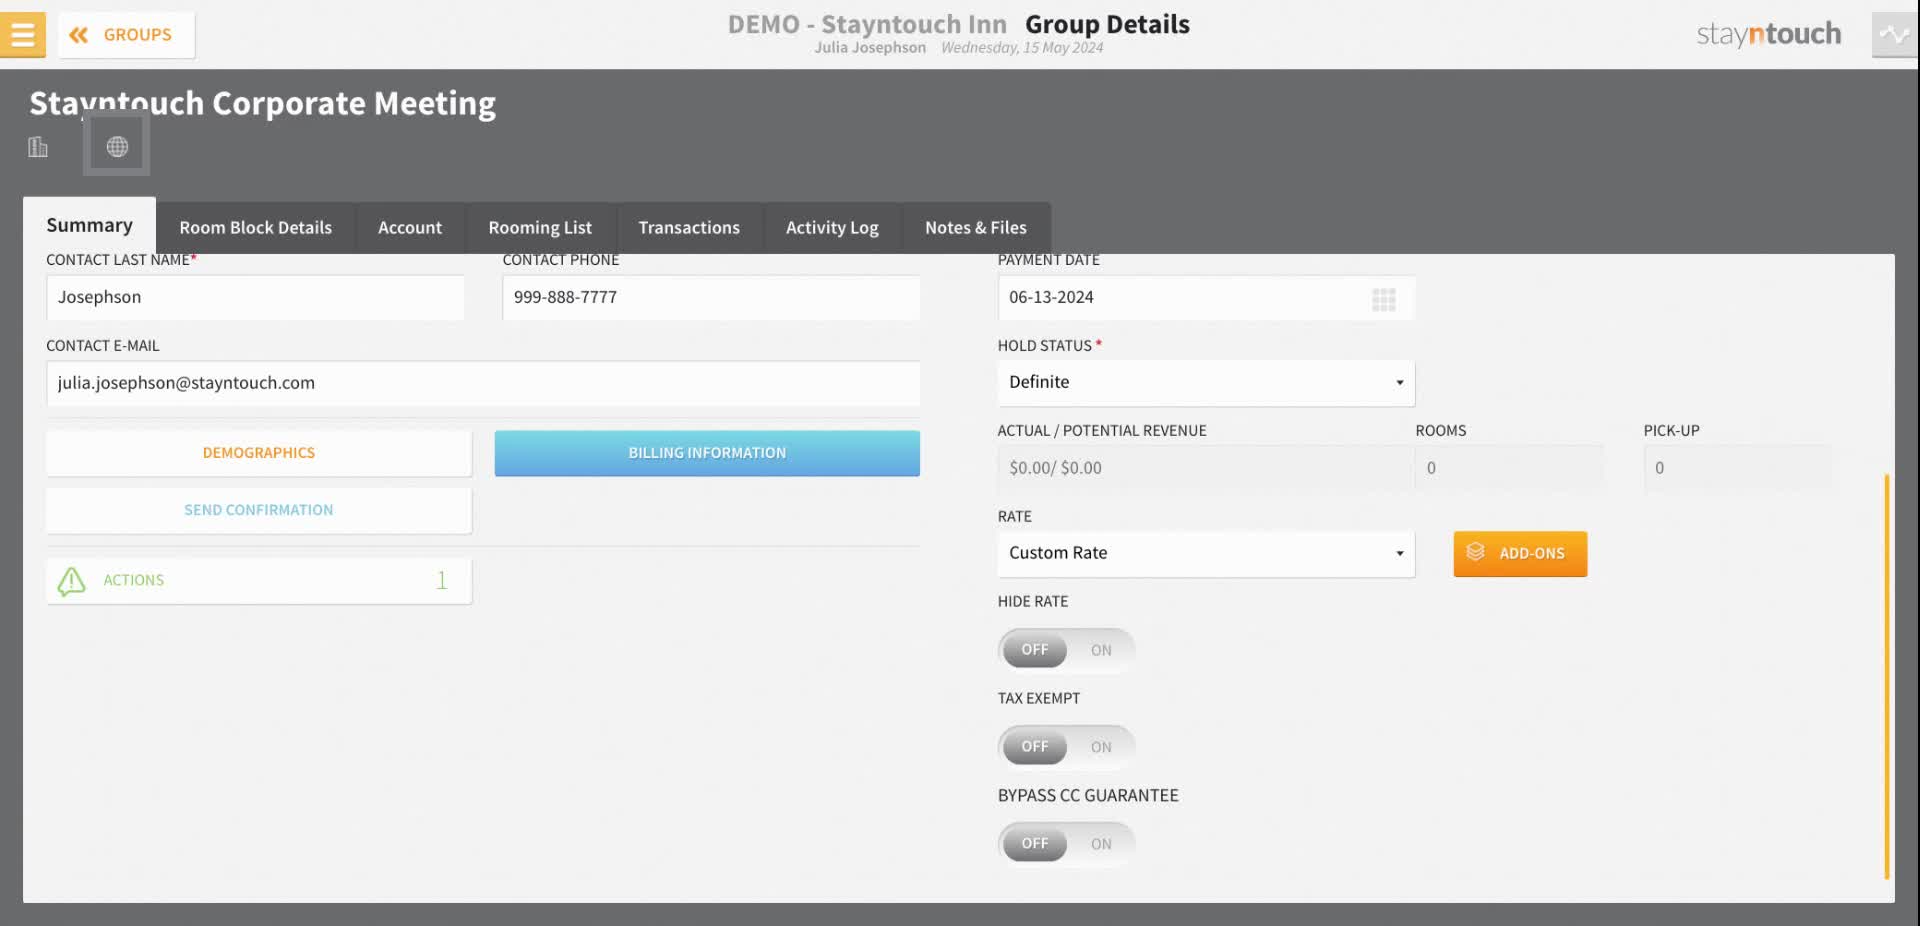Open the Activity Log tab
The height and width of the screenshot is (926, 1920).
click(832, 228)
